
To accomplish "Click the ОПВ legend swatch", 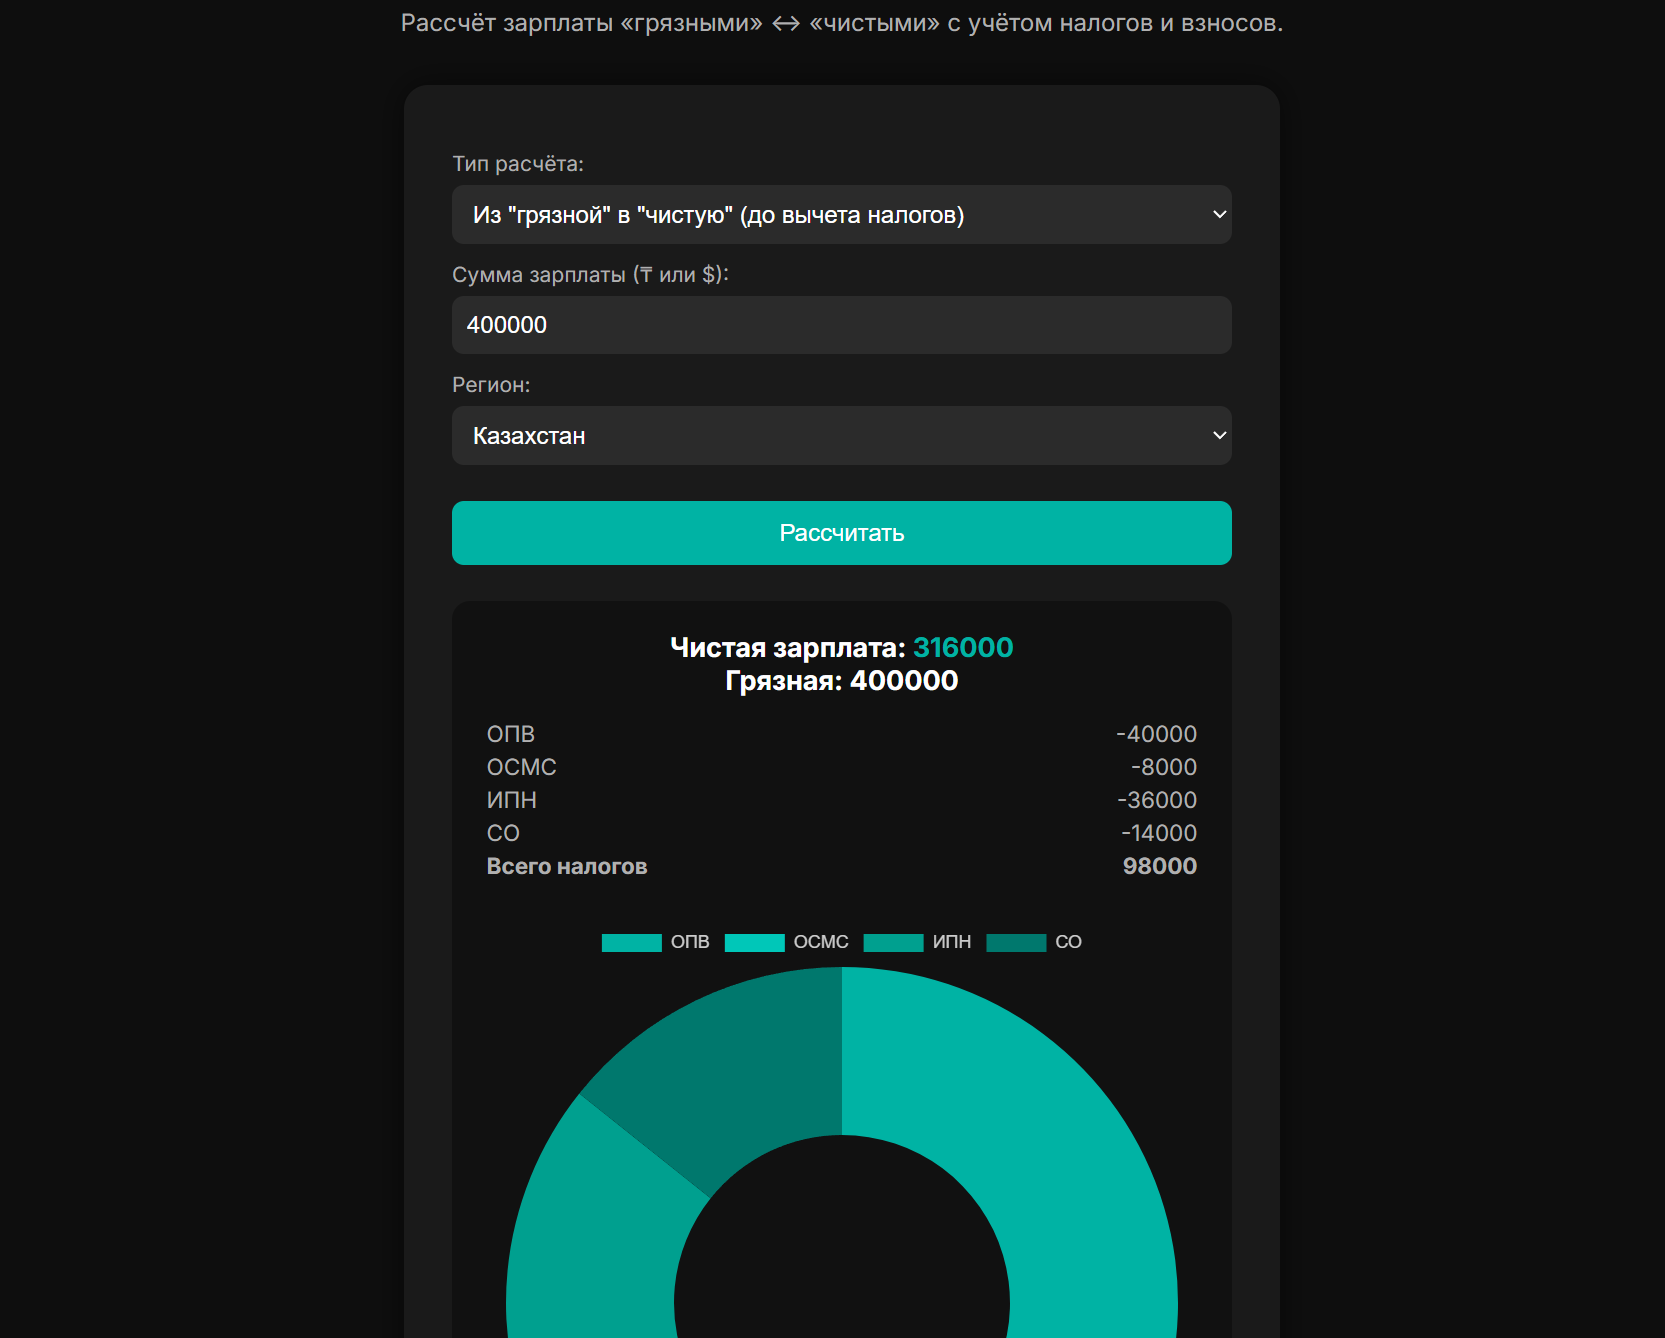I will 632,941.
